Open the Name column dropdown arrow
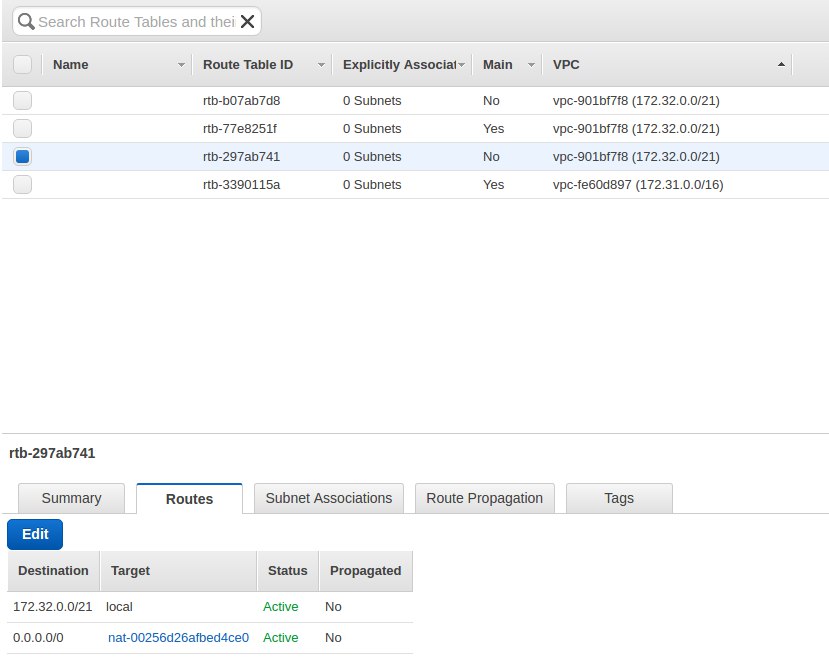This screenshot has width=829, height=667. [181, 65]
